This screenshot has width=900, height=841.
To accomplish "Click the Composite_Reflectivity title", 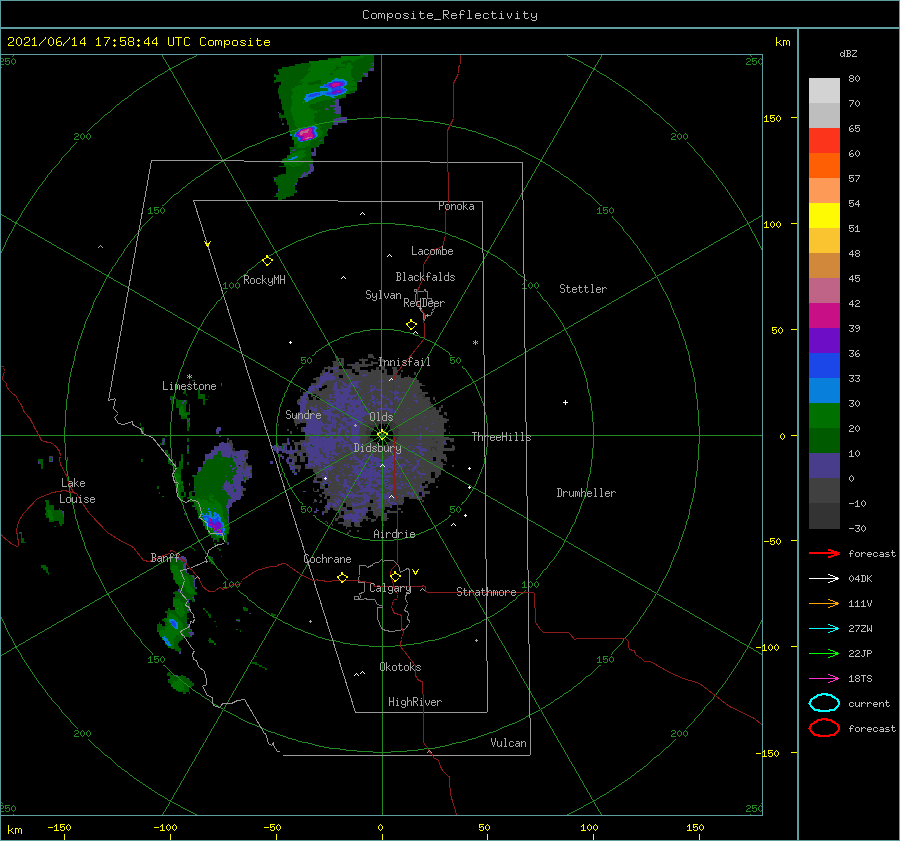I will point(450,15).
